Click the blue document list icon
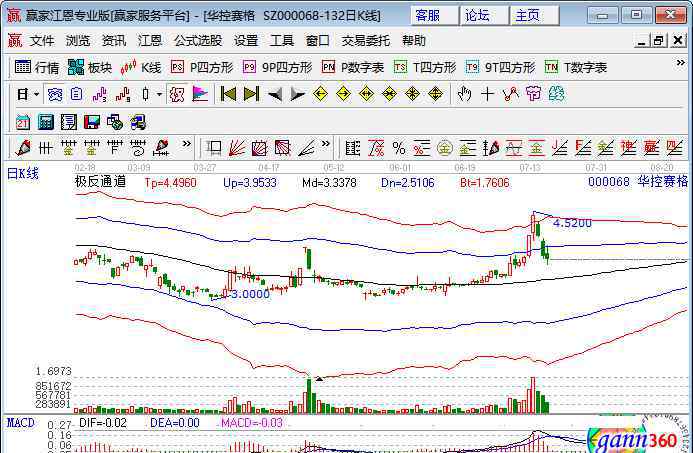 tap(76, 94)
